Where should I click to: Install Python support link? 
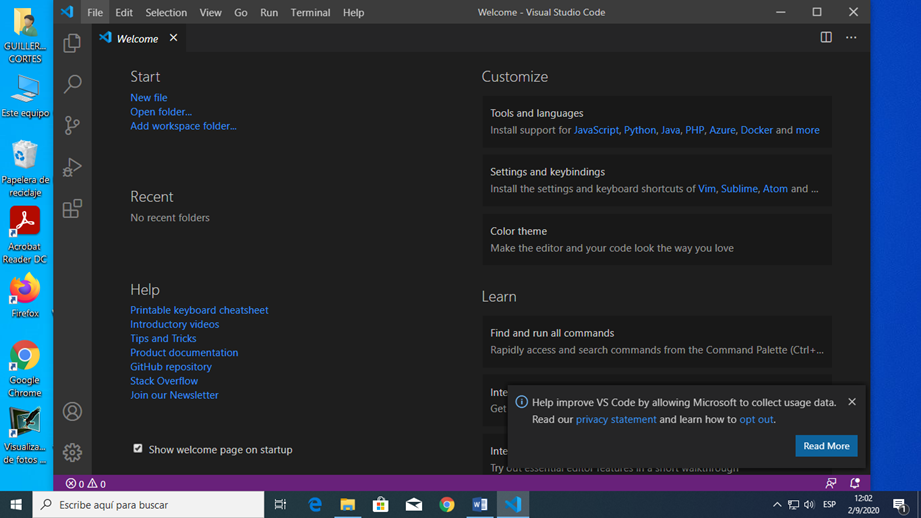pos(640,130)
